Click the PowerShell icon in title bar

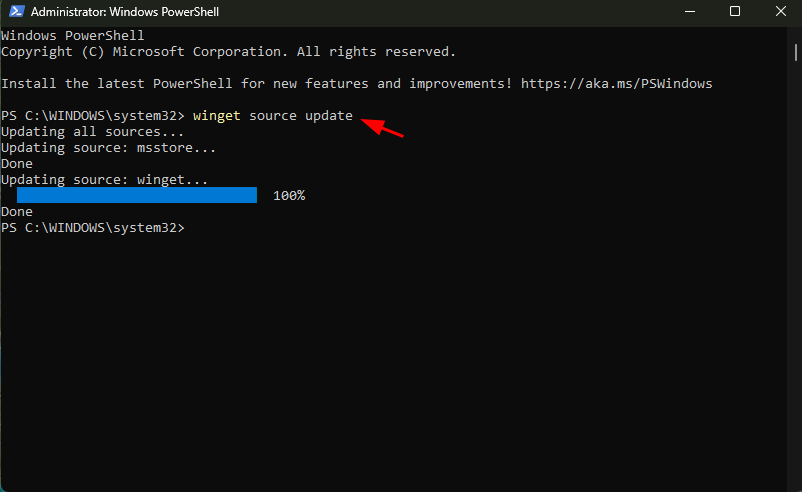pos(16,11)
